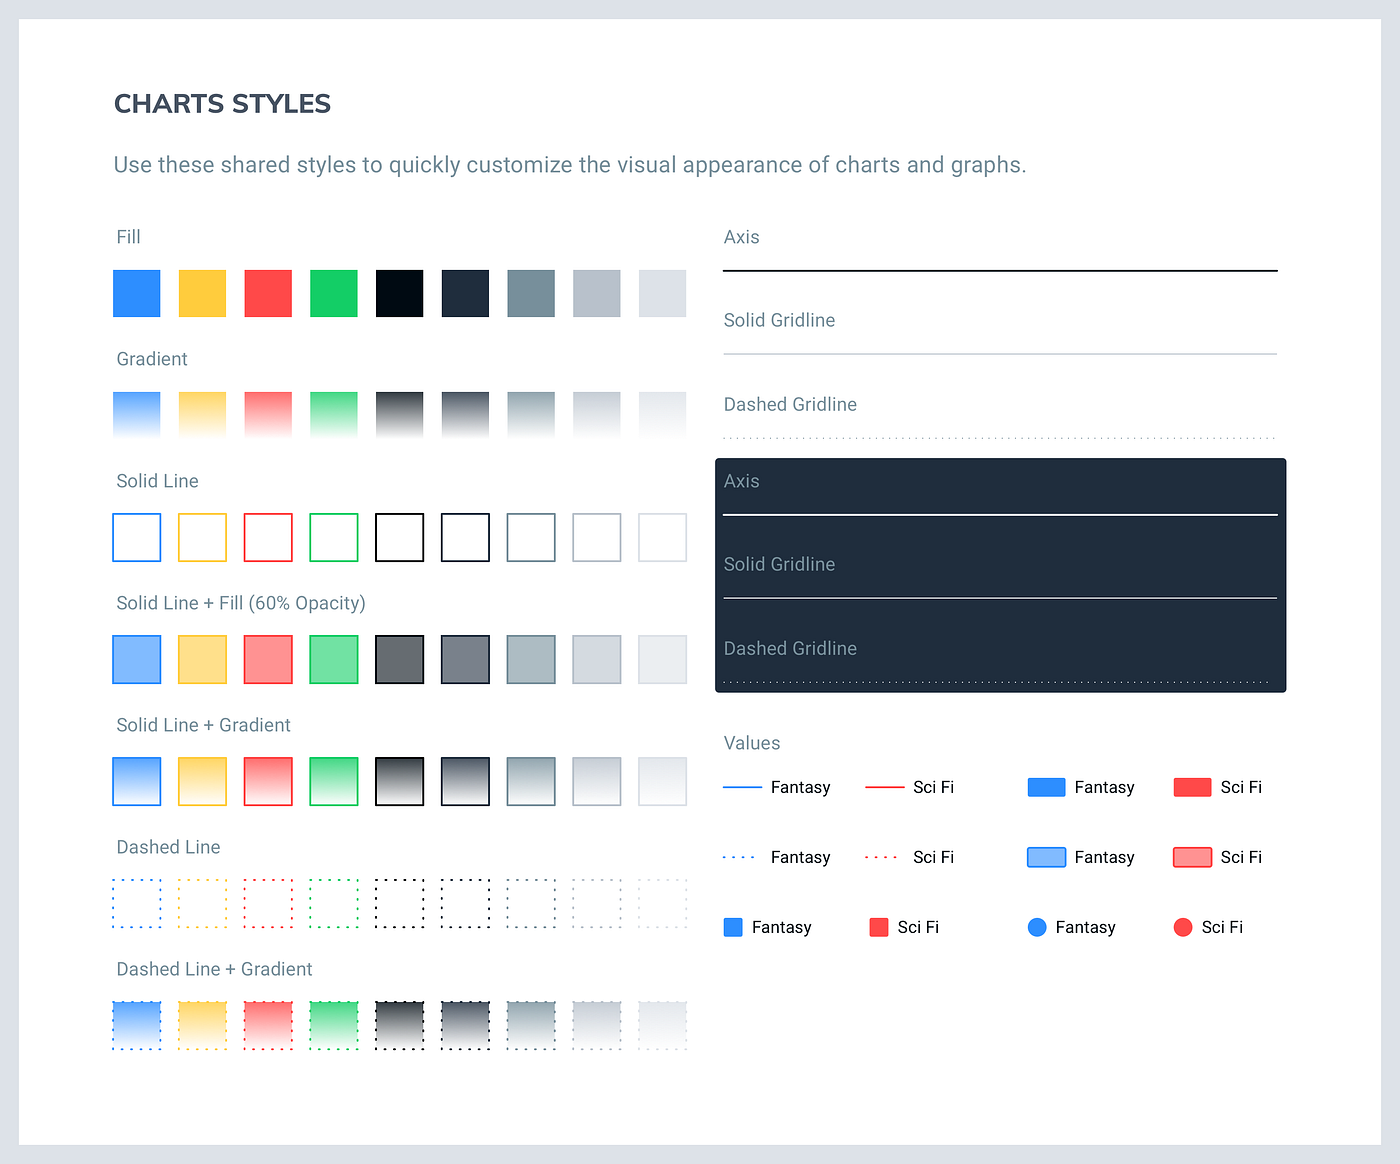Image resolution: width=1400 pixels, height=1164 pixels.
Task: Click the red Sci Fi circle legend marker
Action: [x=1184, y=927]
